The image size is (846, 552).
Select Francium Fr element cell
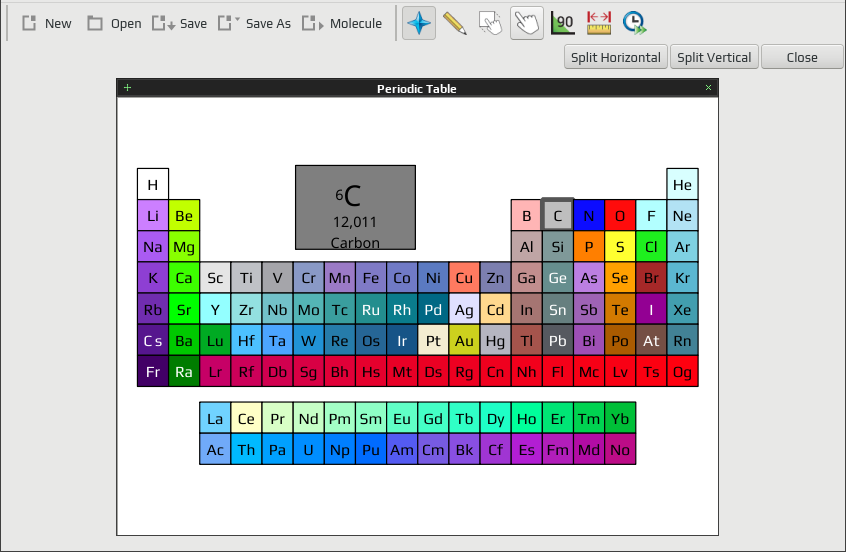click(153, 371)
